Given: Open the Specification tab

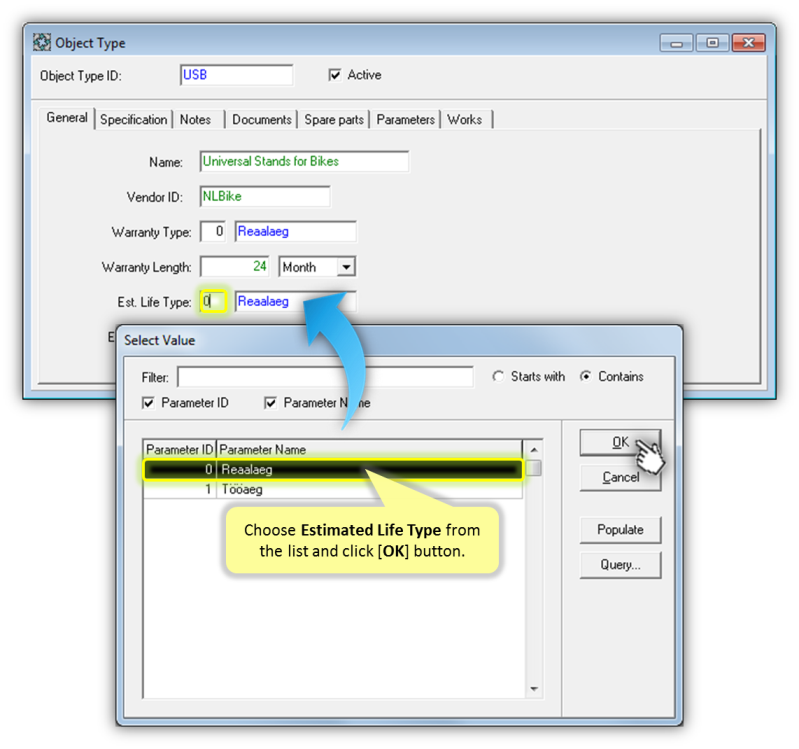Looking at the screenshot, I should [134, 119].
